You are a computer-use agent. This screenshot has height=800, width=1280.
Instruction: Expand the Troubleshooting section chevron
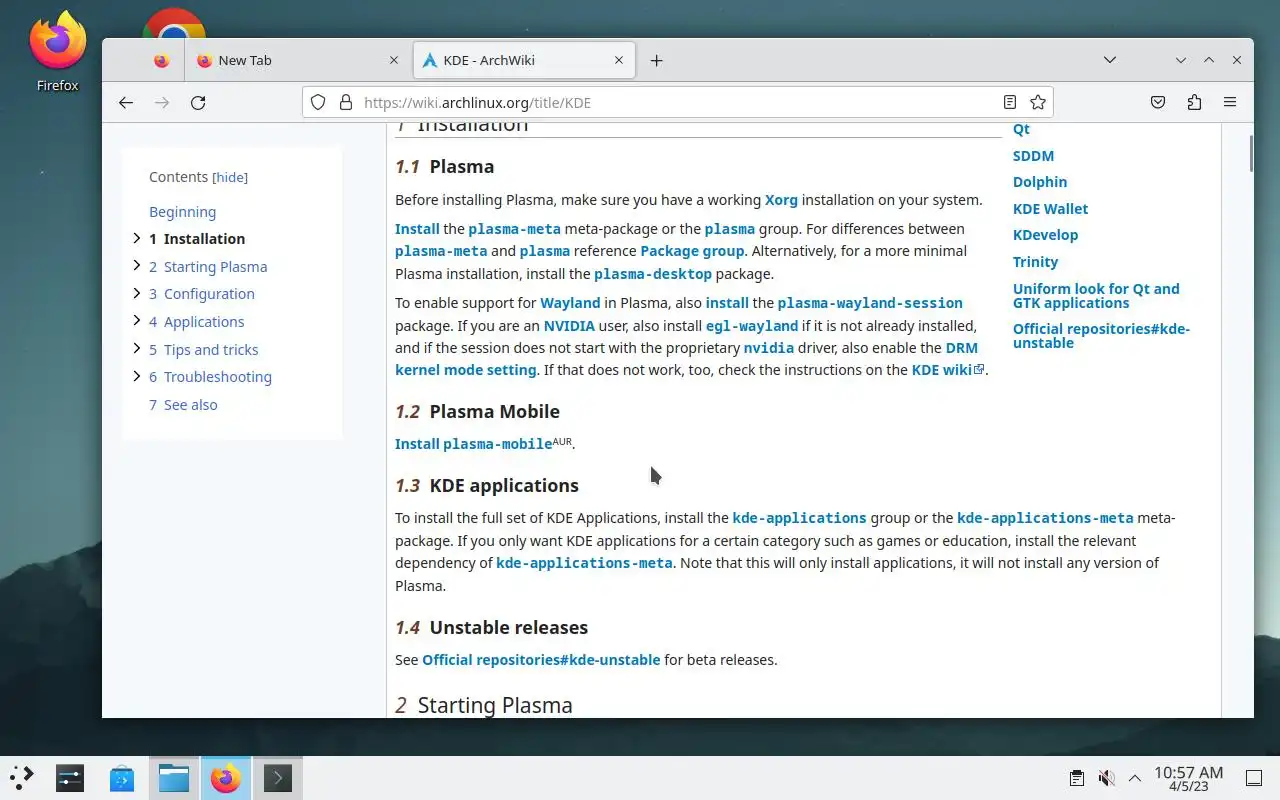pos(137,376)
